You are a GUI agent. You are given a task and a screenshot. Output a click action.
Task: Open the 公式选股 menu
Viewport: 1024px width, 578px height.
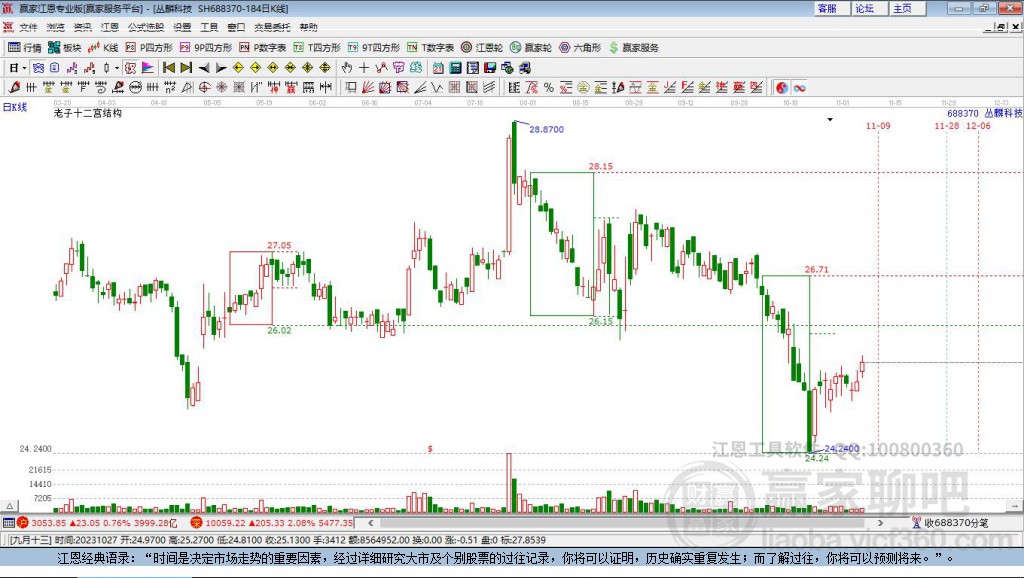pos(146,27)
